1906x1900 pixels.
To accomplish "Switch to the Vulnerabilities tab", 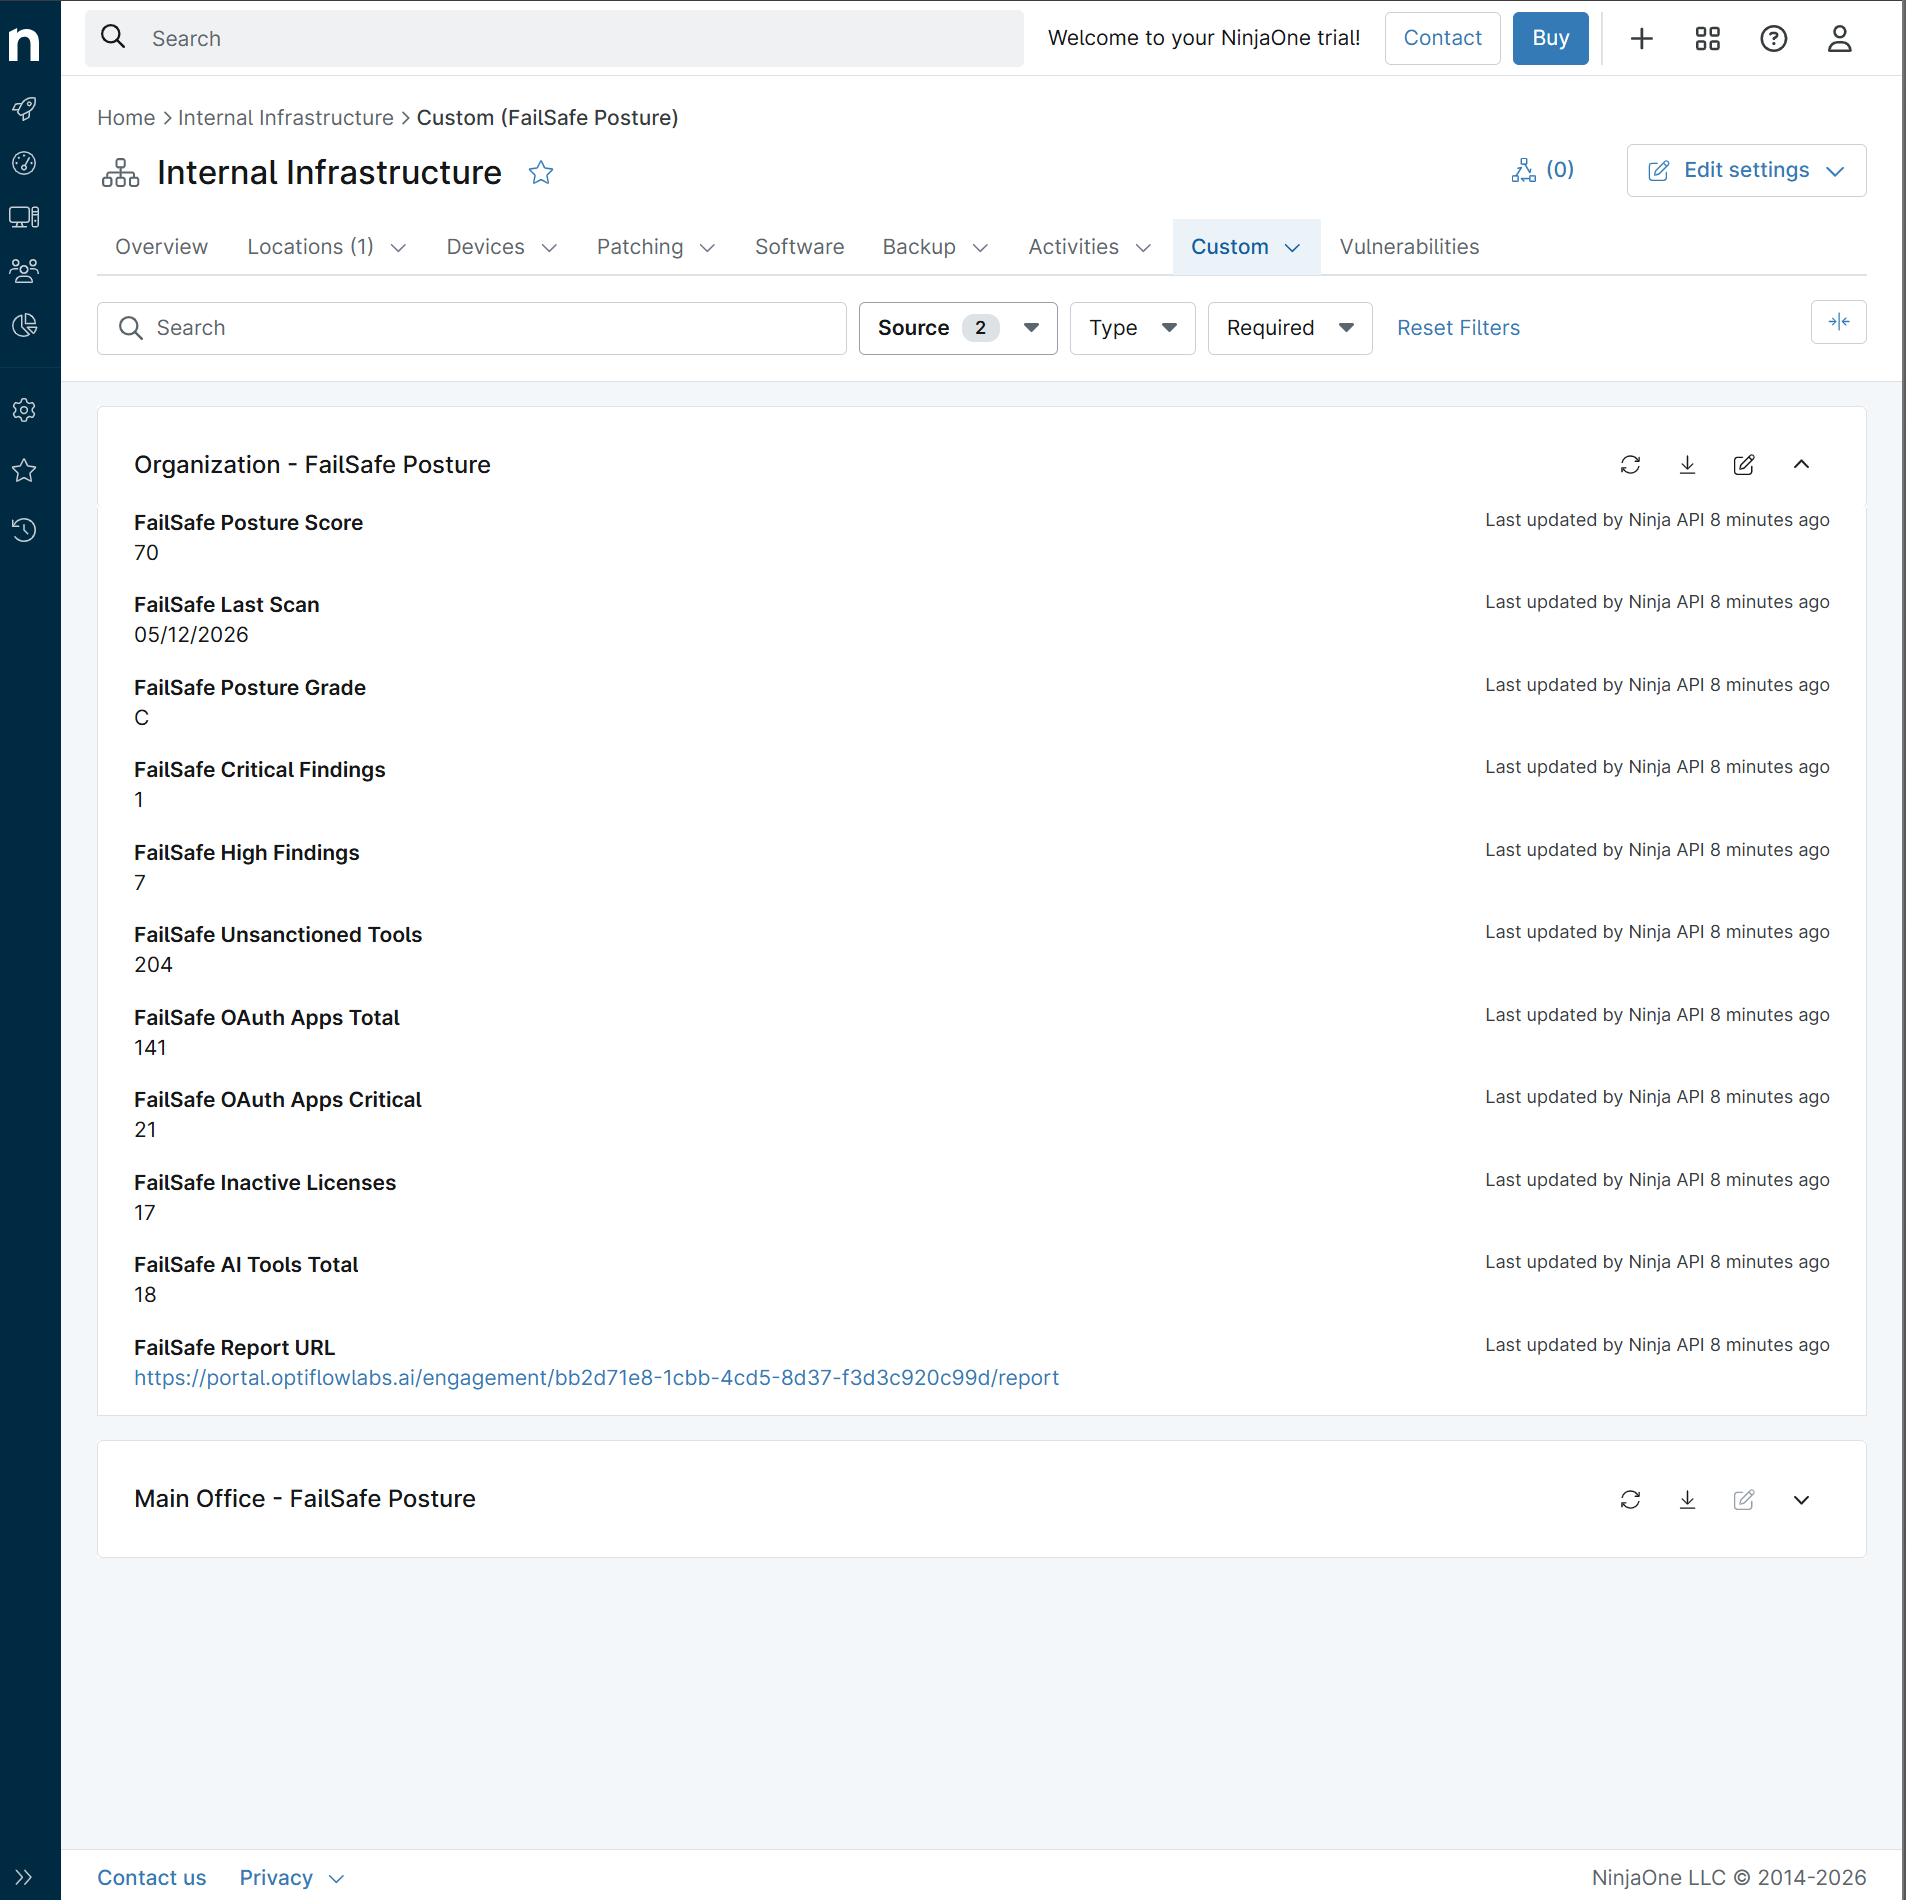I will pyautogui.click(x=1409, y=247).
